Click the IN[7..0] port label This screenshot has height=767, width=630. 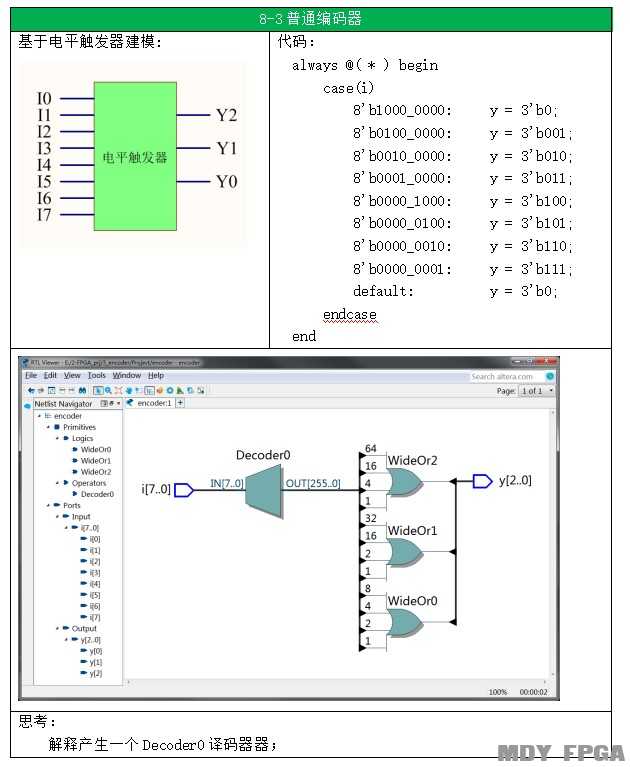[226, 483]
